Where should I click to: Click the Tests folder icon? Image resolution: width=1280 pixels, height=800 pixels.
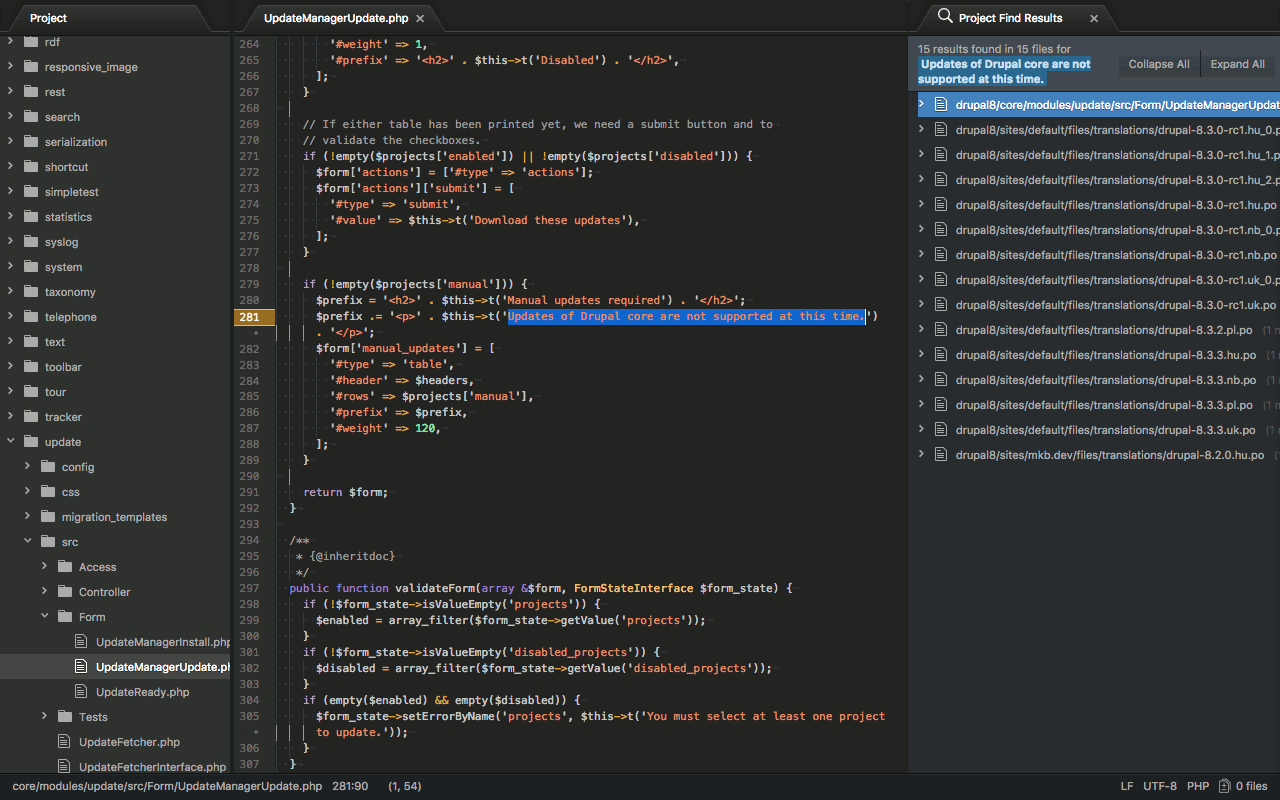(x=65, y=716)
